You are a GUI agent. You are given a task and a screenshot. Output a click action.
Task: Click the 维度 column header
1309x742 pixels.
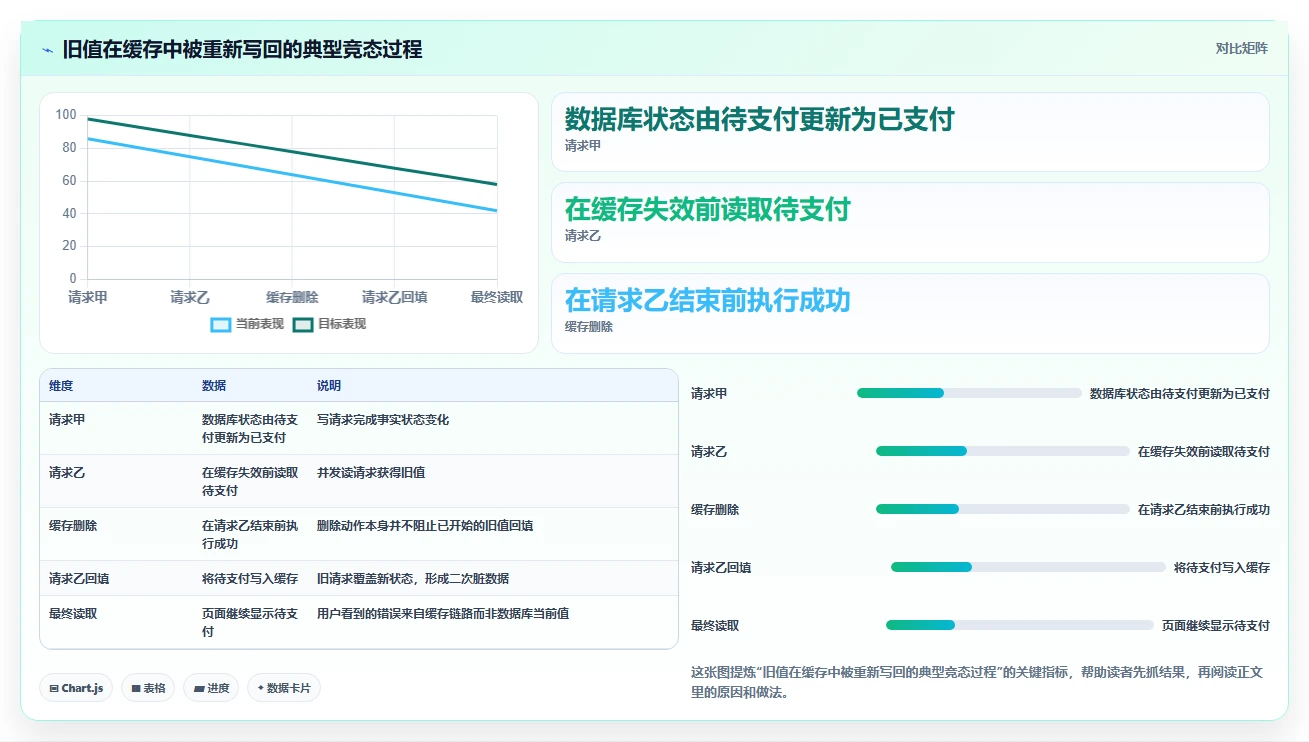tap(61, 386)
